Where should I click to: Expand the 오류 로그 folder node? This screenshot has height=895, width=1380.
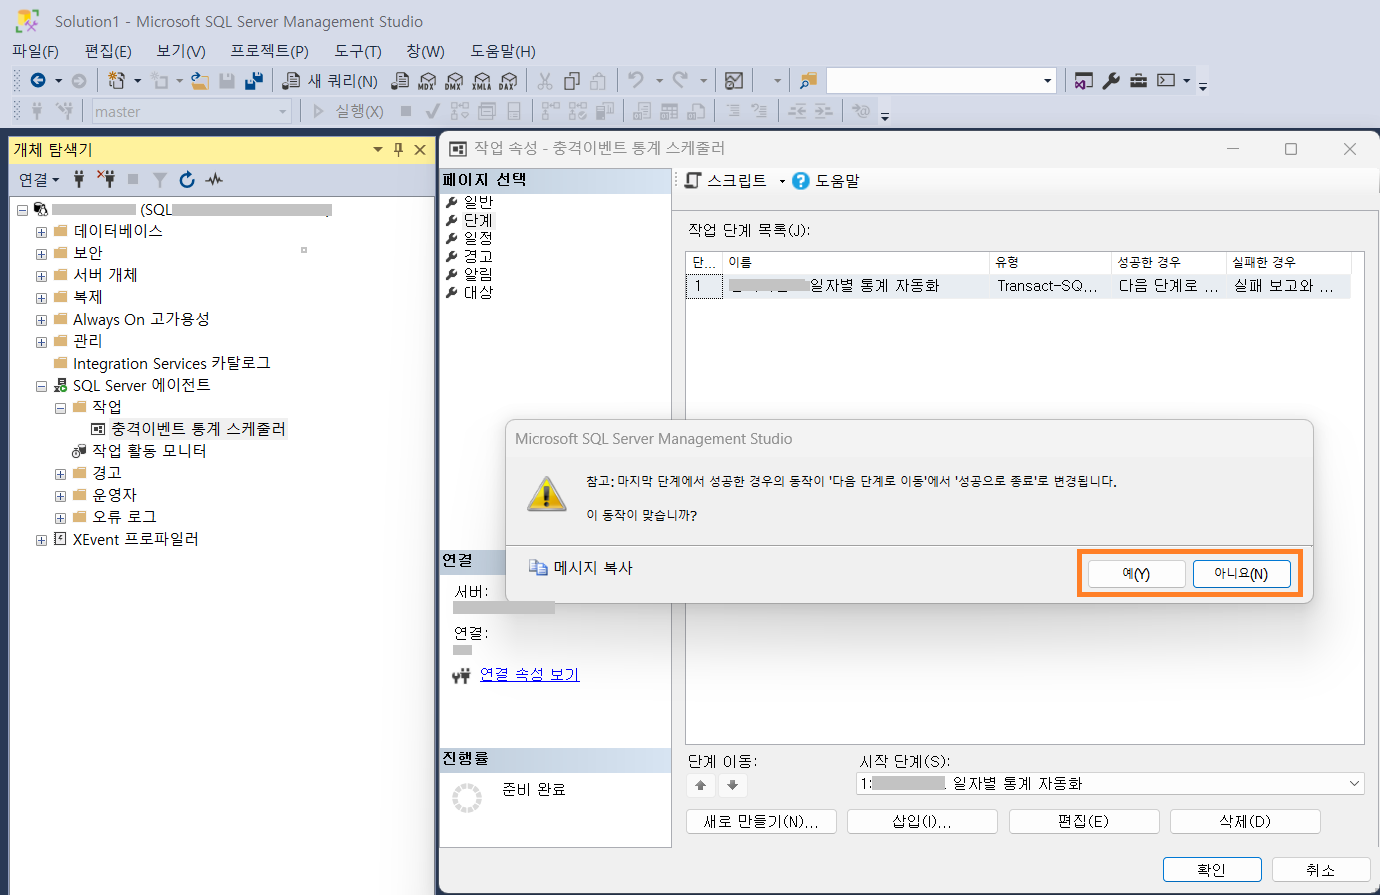(x=60, y=518)
